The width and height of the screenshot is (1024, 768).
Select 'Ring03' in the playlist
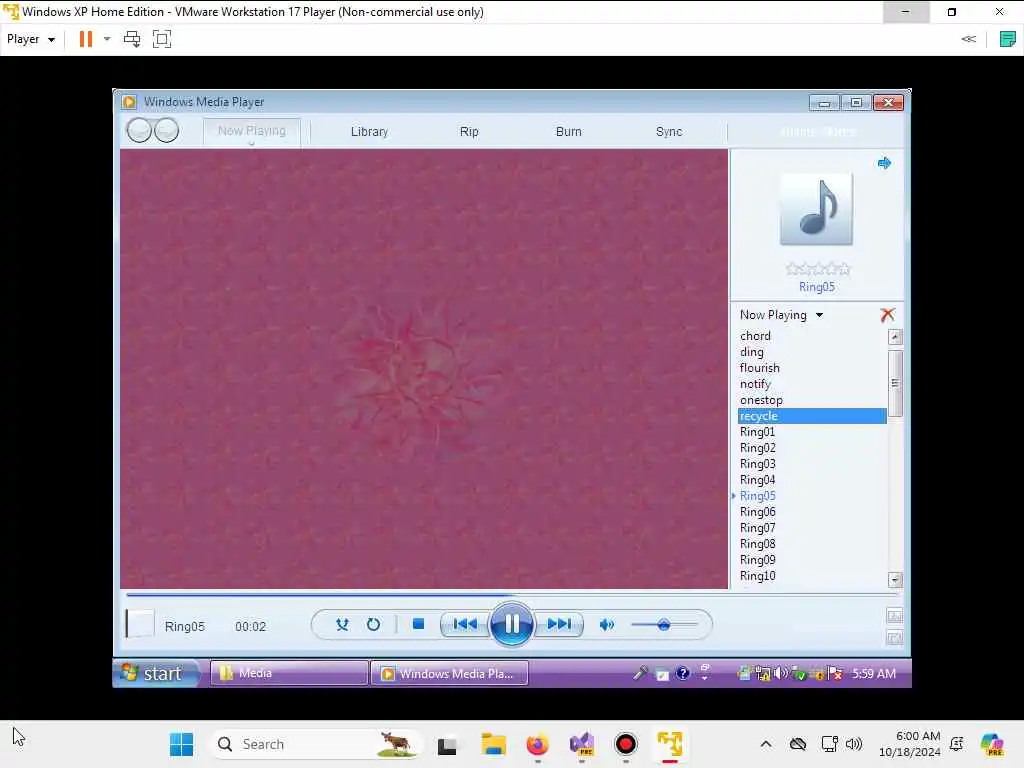point(758,464)
